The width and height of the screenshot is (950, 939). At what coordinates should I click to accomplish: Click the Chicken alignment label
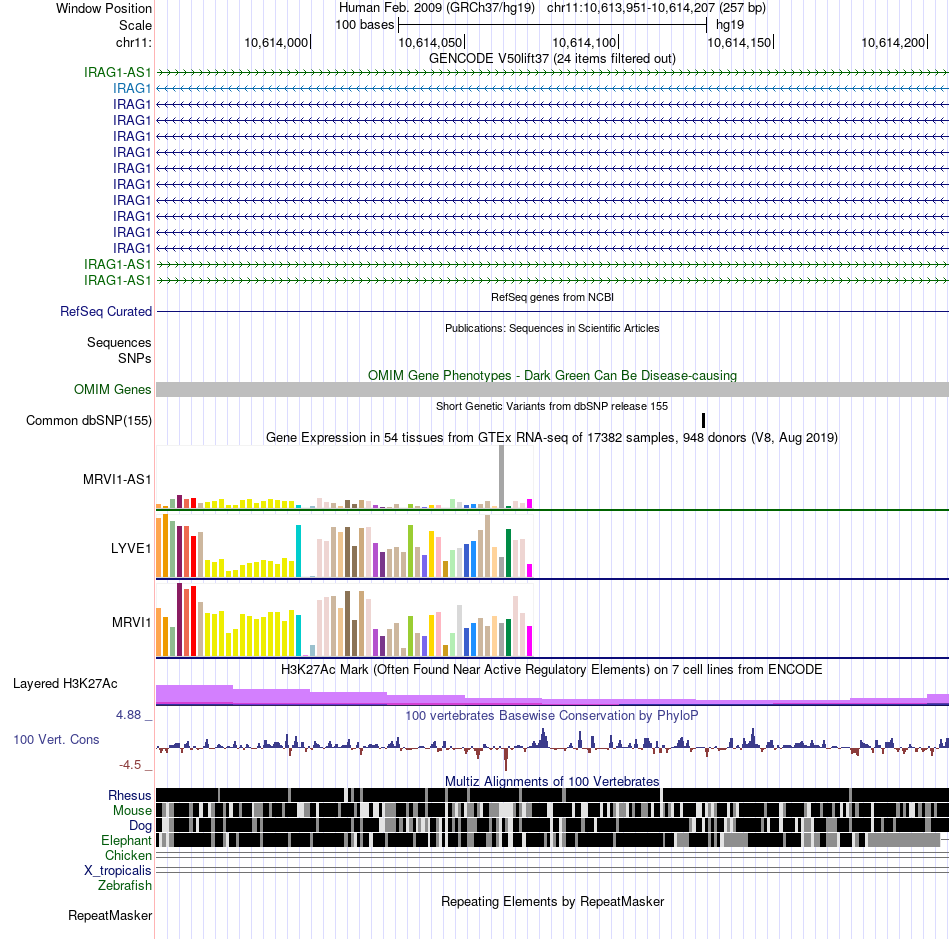128,855
